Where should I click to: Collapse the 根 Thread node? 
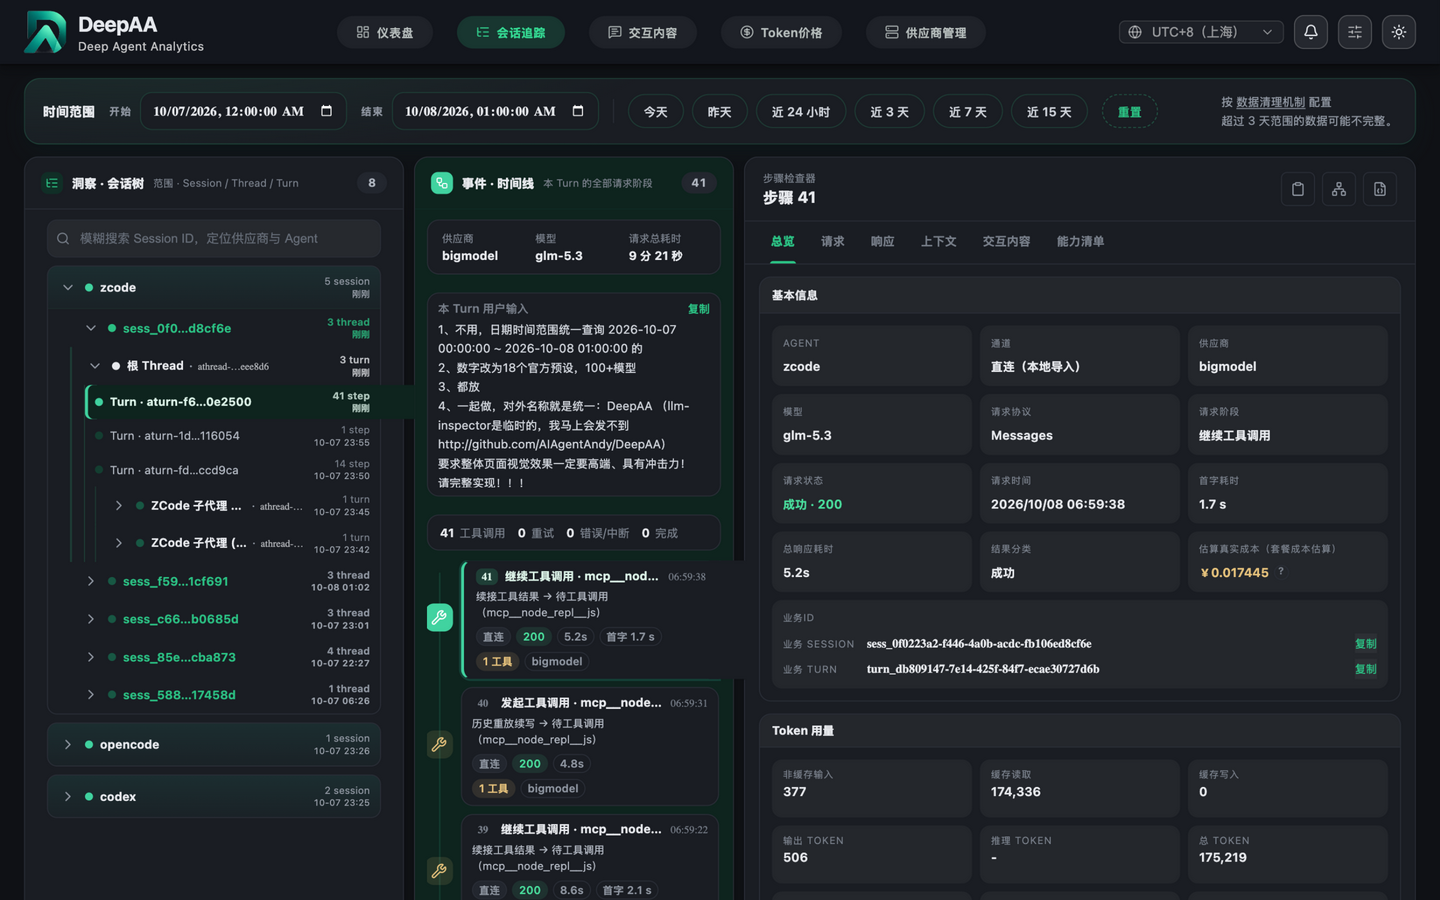tap(95, 366)
